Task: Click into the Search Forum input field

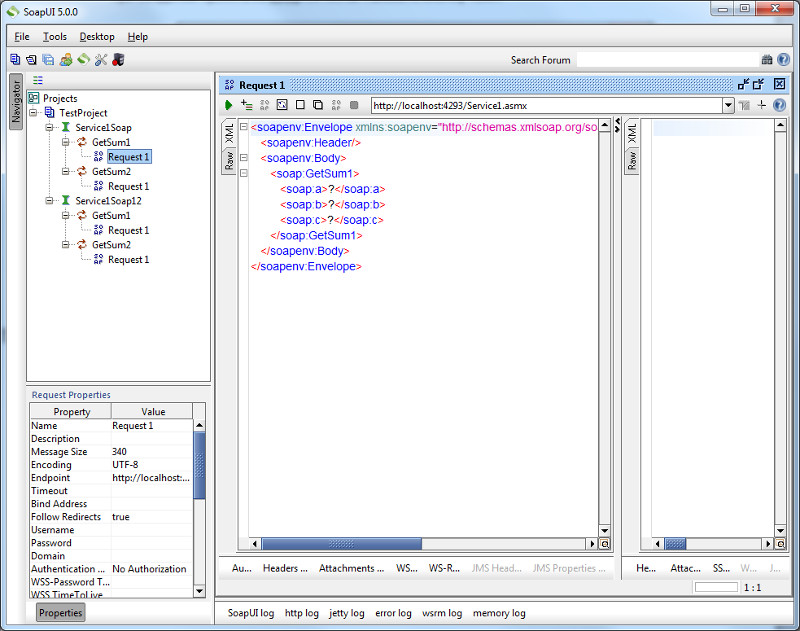Action: (x=668, y=60)
